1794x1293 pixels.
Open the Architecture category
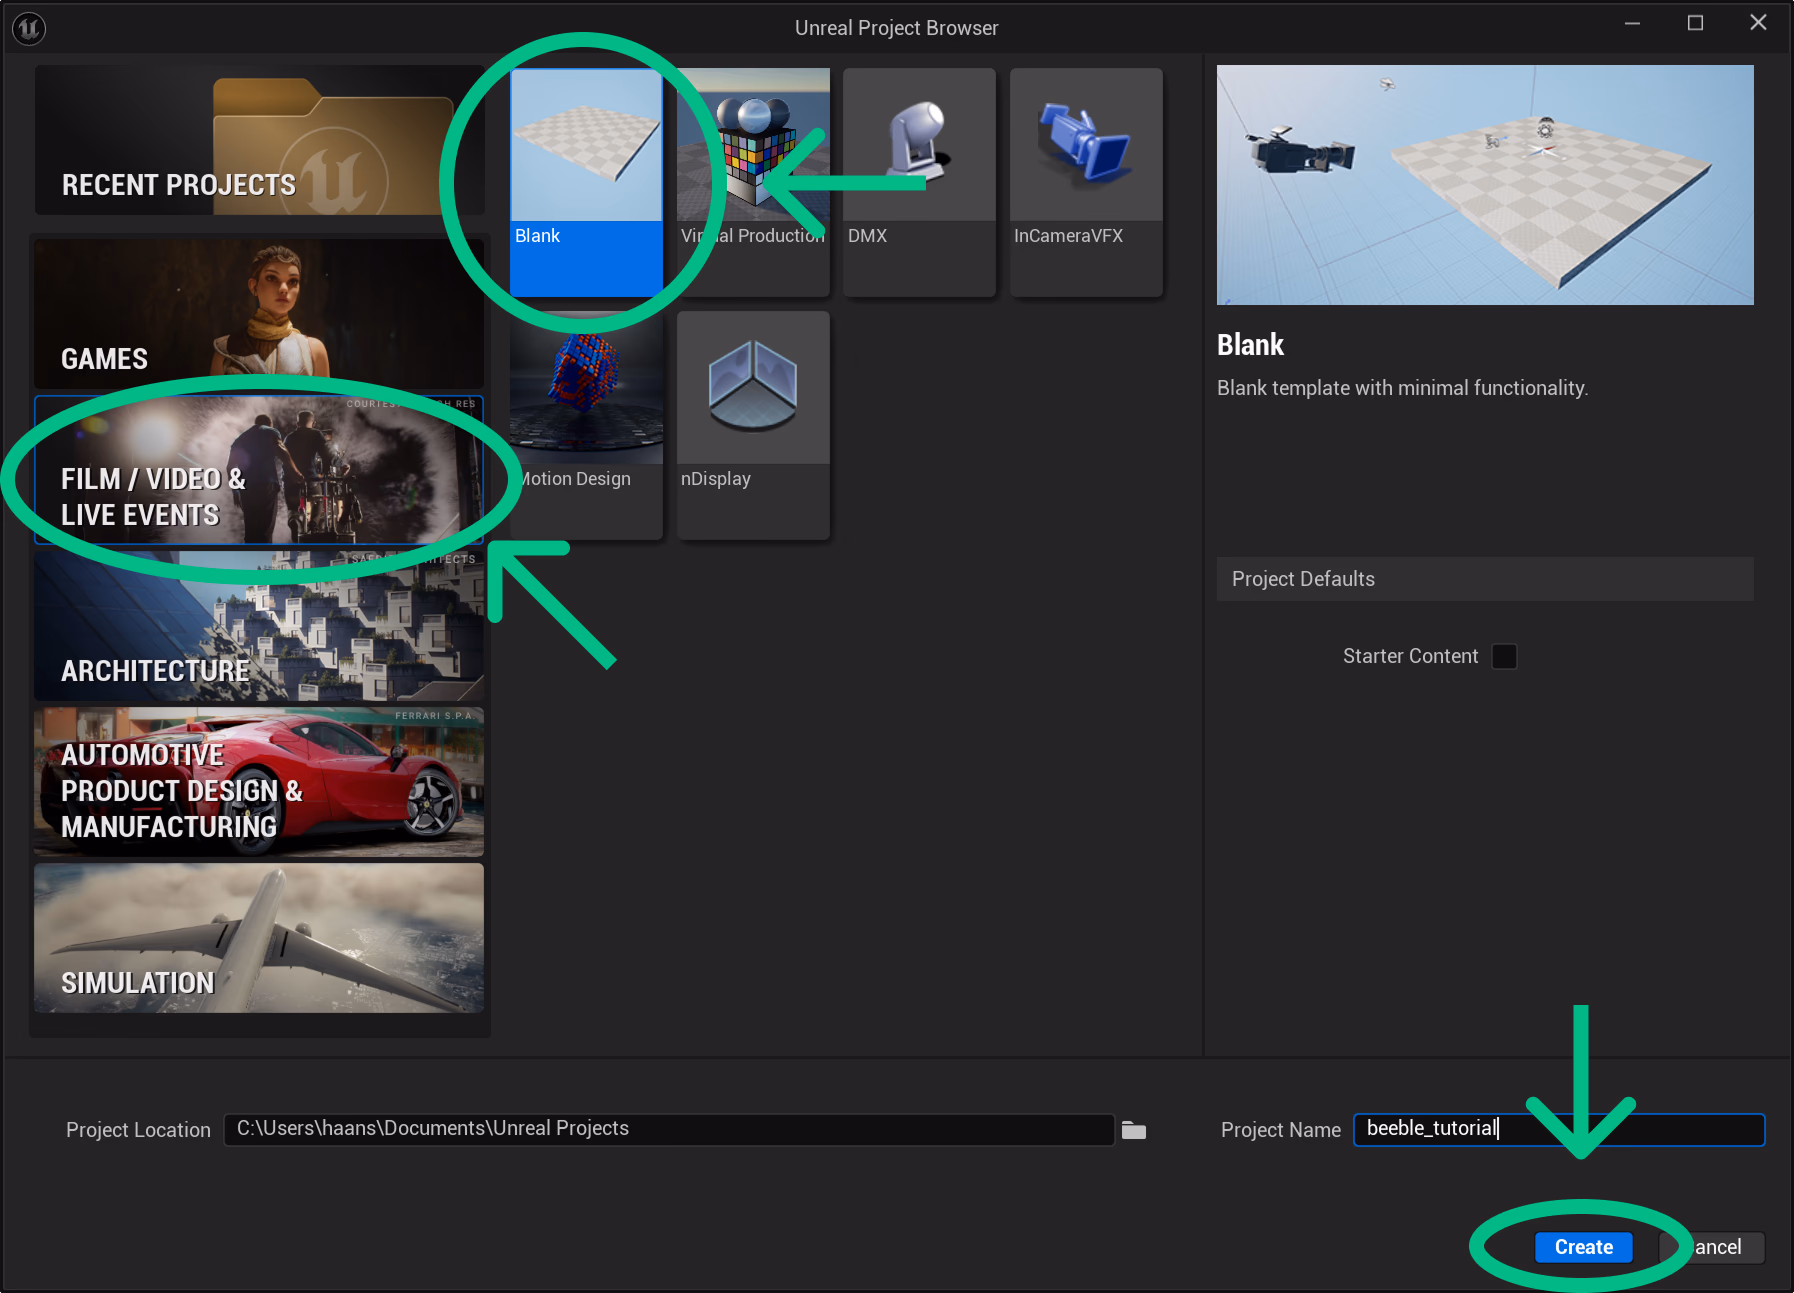coord(258,626)
